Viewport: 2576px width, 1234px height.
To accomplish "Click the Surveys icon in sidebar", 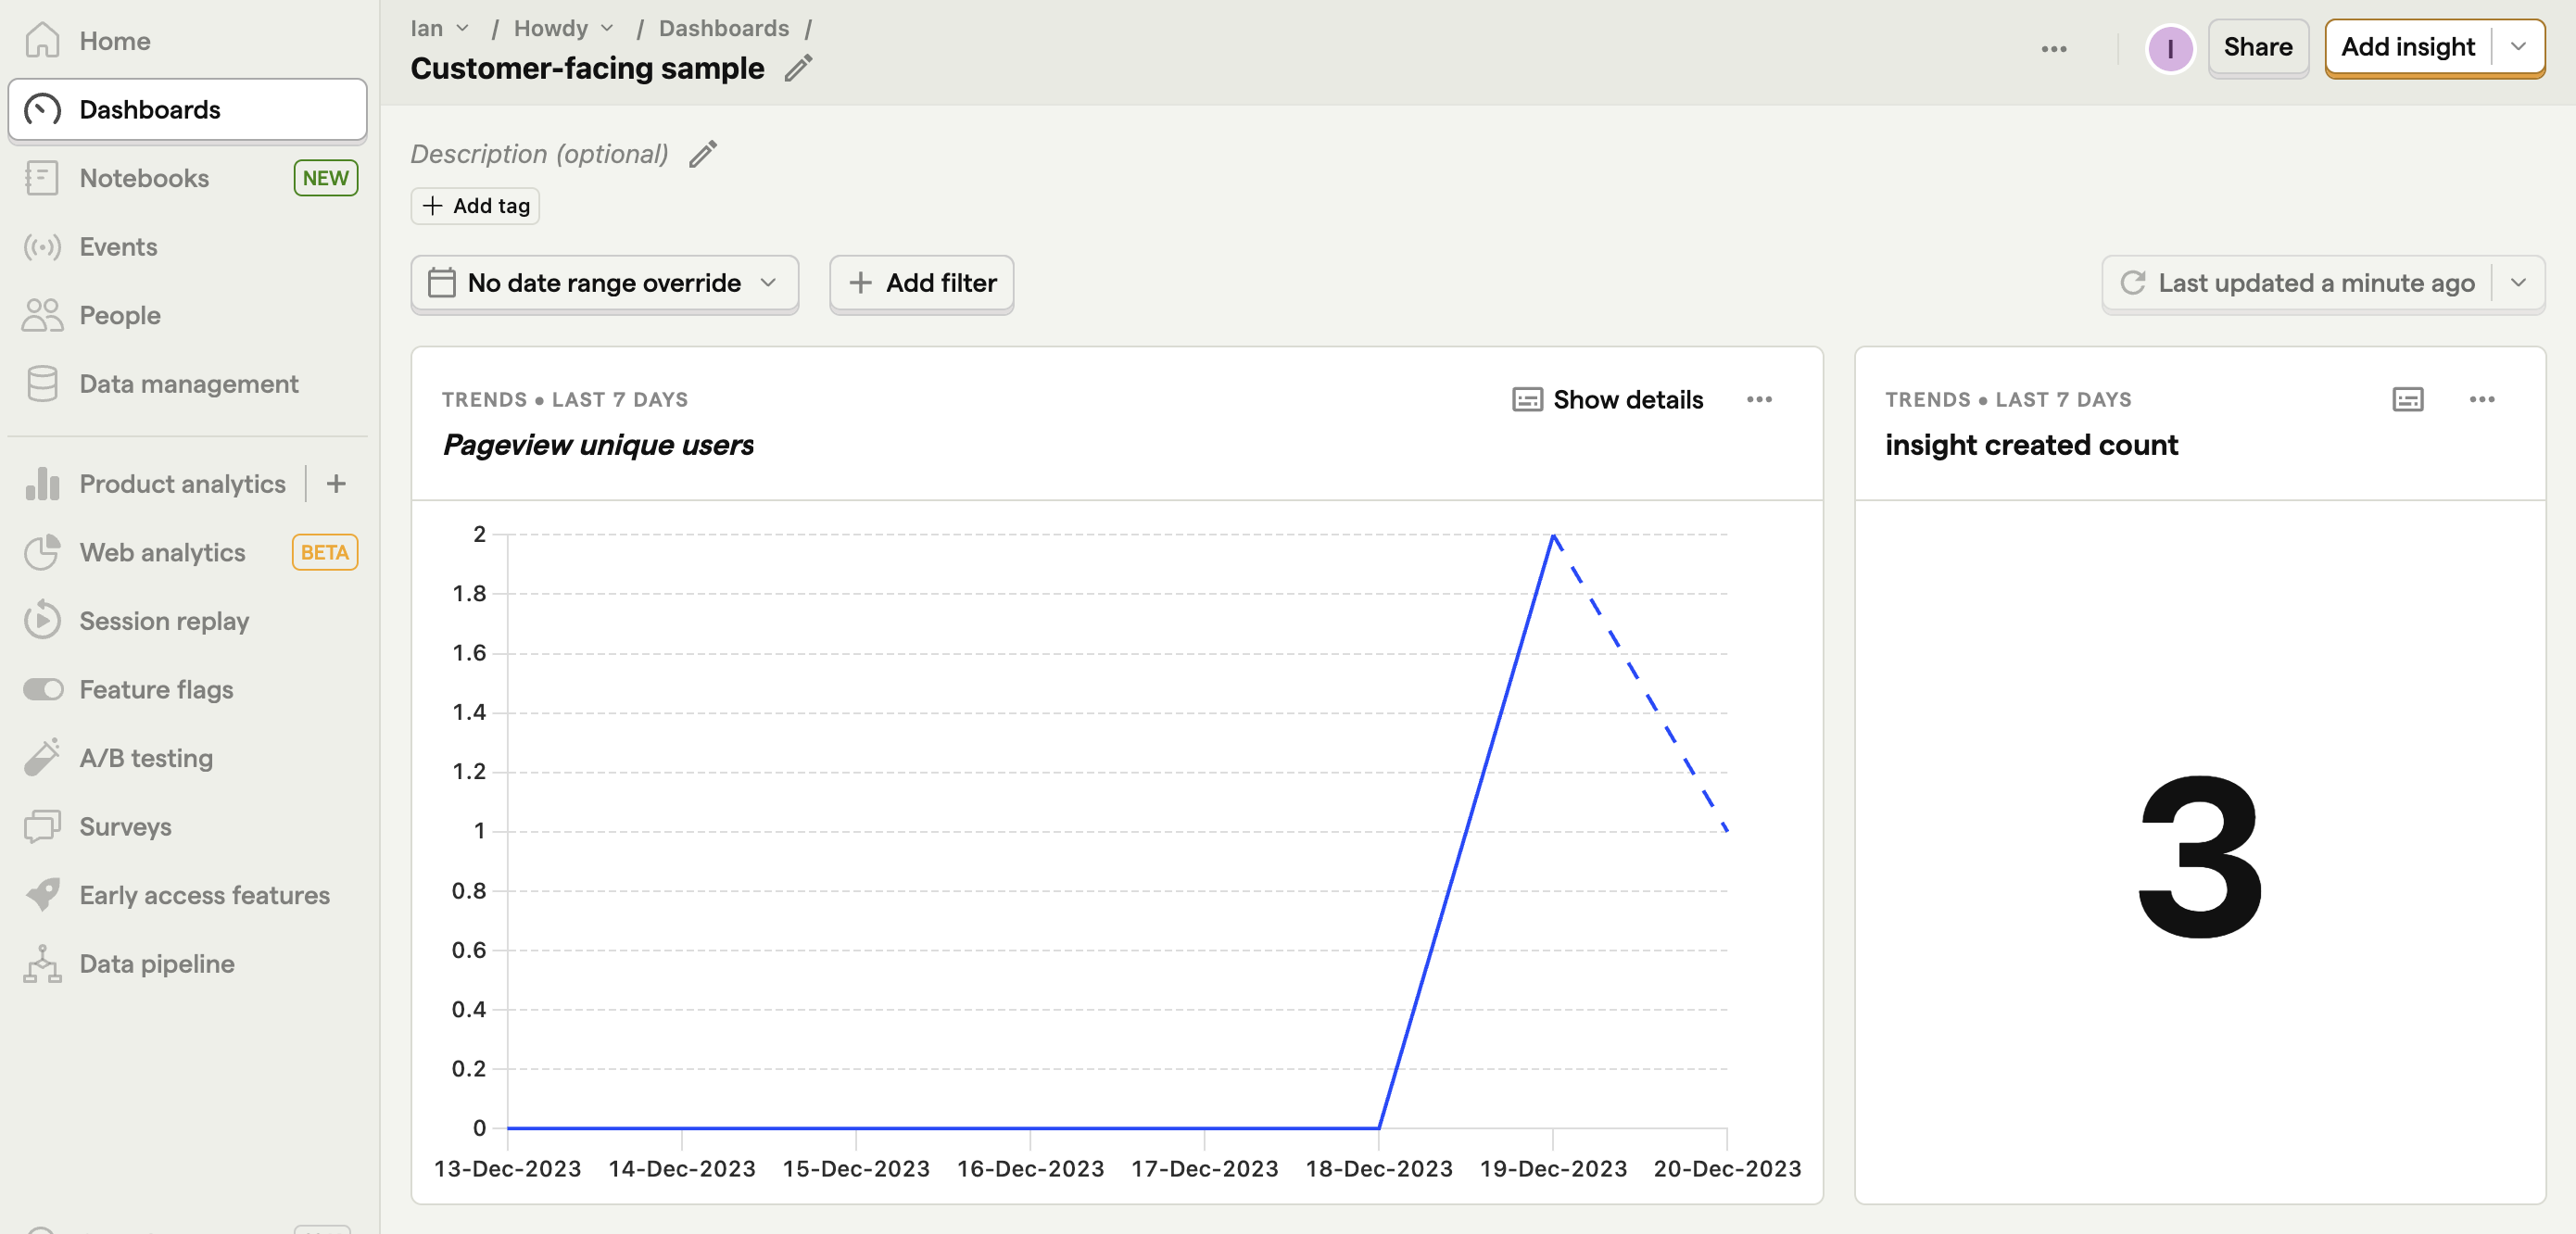I will 43,826.
